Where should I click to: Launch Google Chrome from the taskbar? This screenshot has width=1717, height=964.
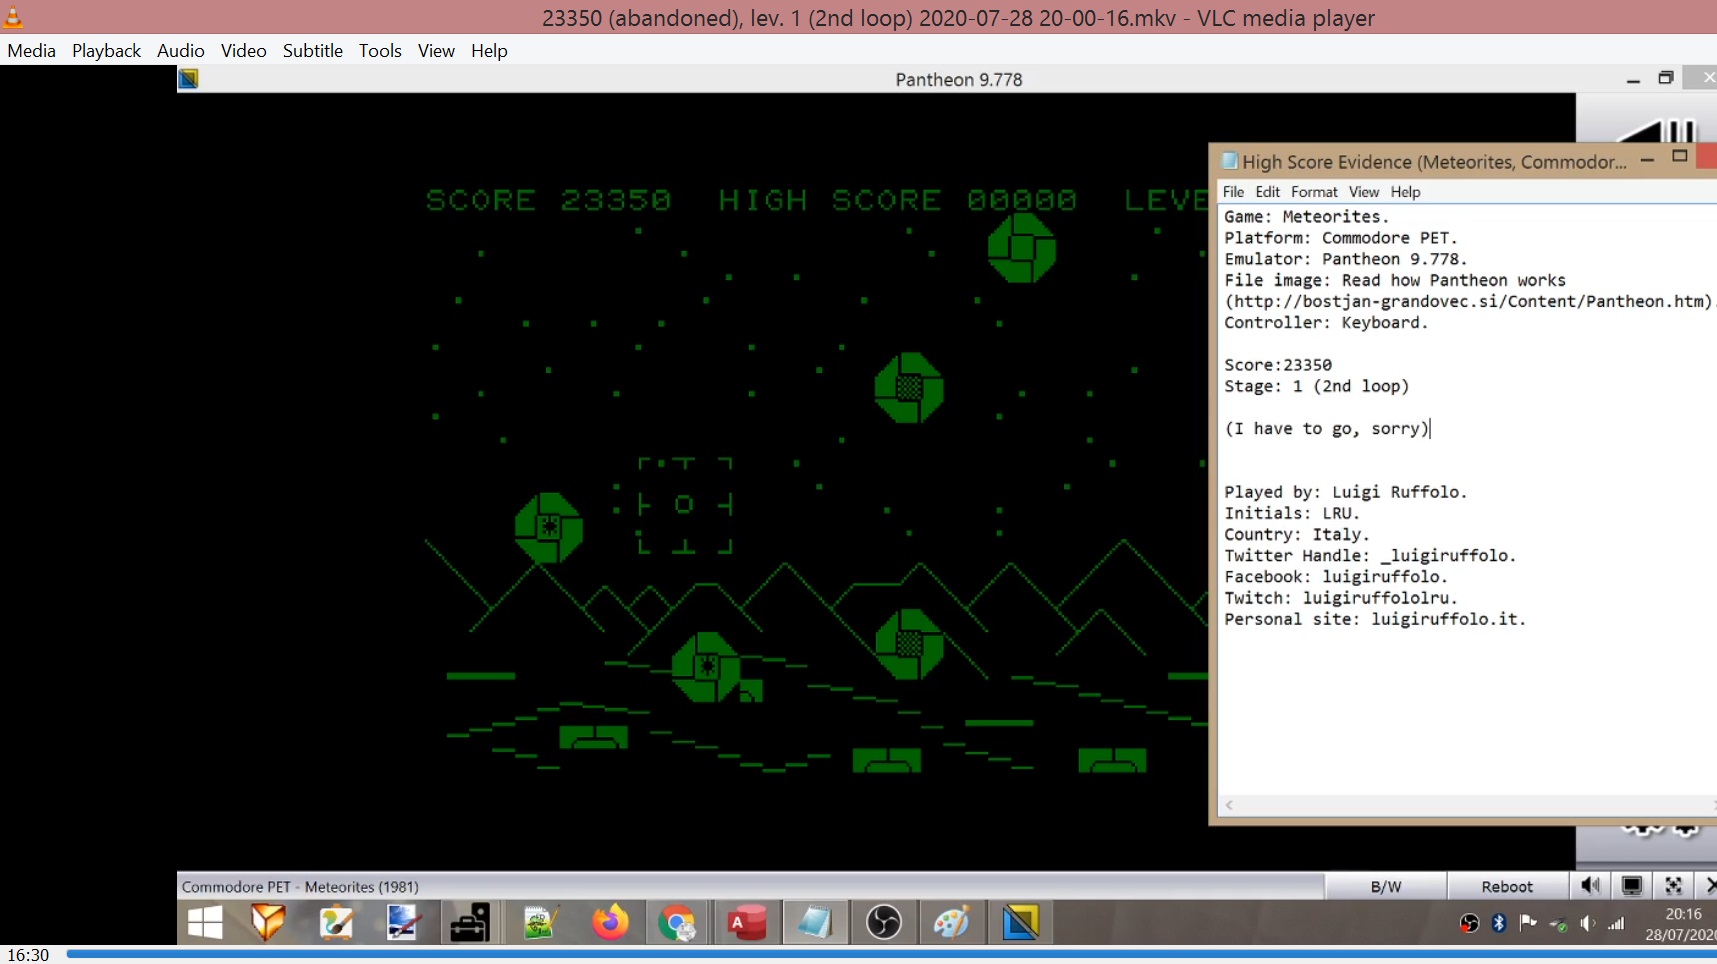[x=678, y=922]
